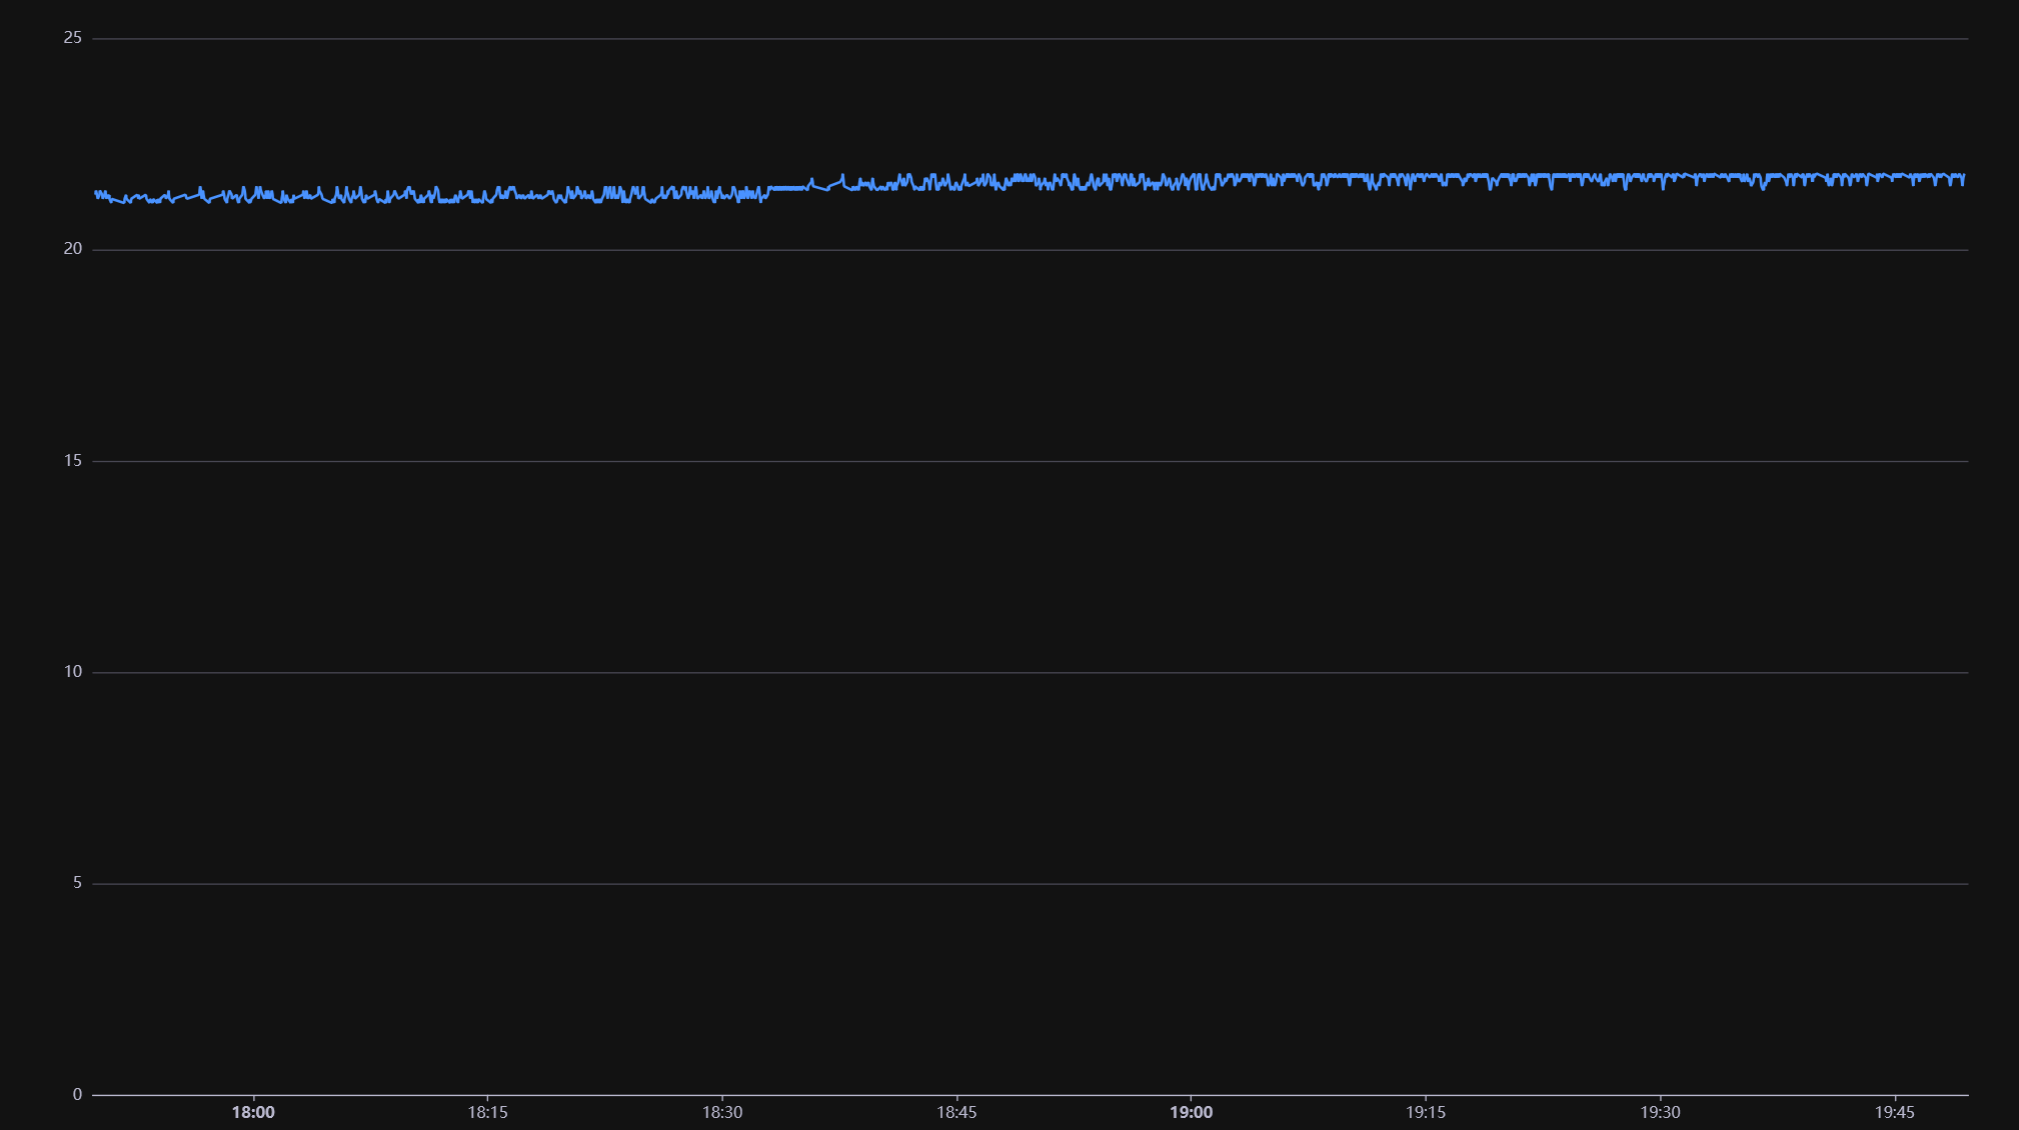Click the 15 value on the y-axis
Viewport: 2019px width, 1130px height.
(x=71, y=460)
